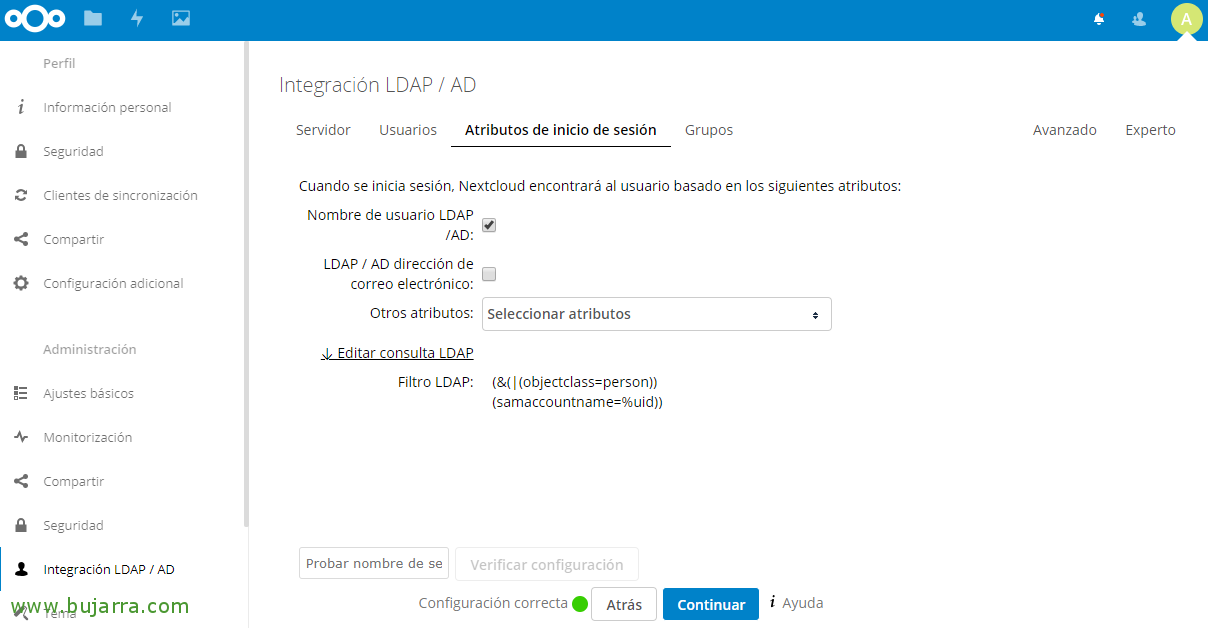Click the list icon for Ajustes básicos

click(x=20, y=393)
